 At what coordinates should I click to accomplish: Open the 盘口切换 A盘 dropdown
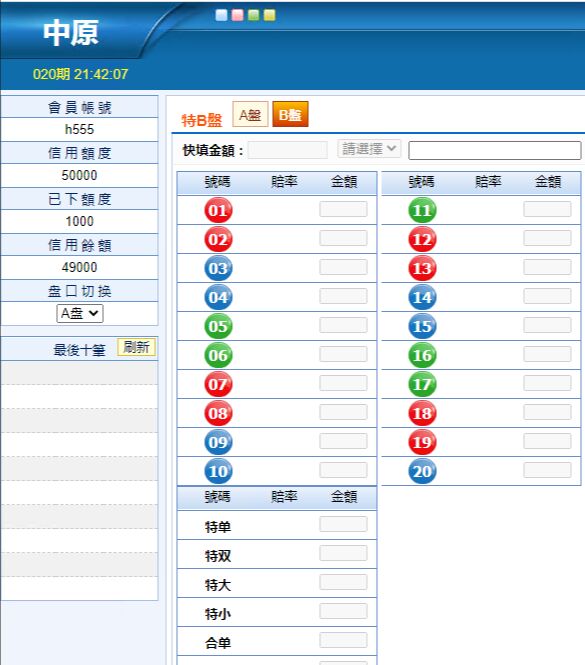80,313
